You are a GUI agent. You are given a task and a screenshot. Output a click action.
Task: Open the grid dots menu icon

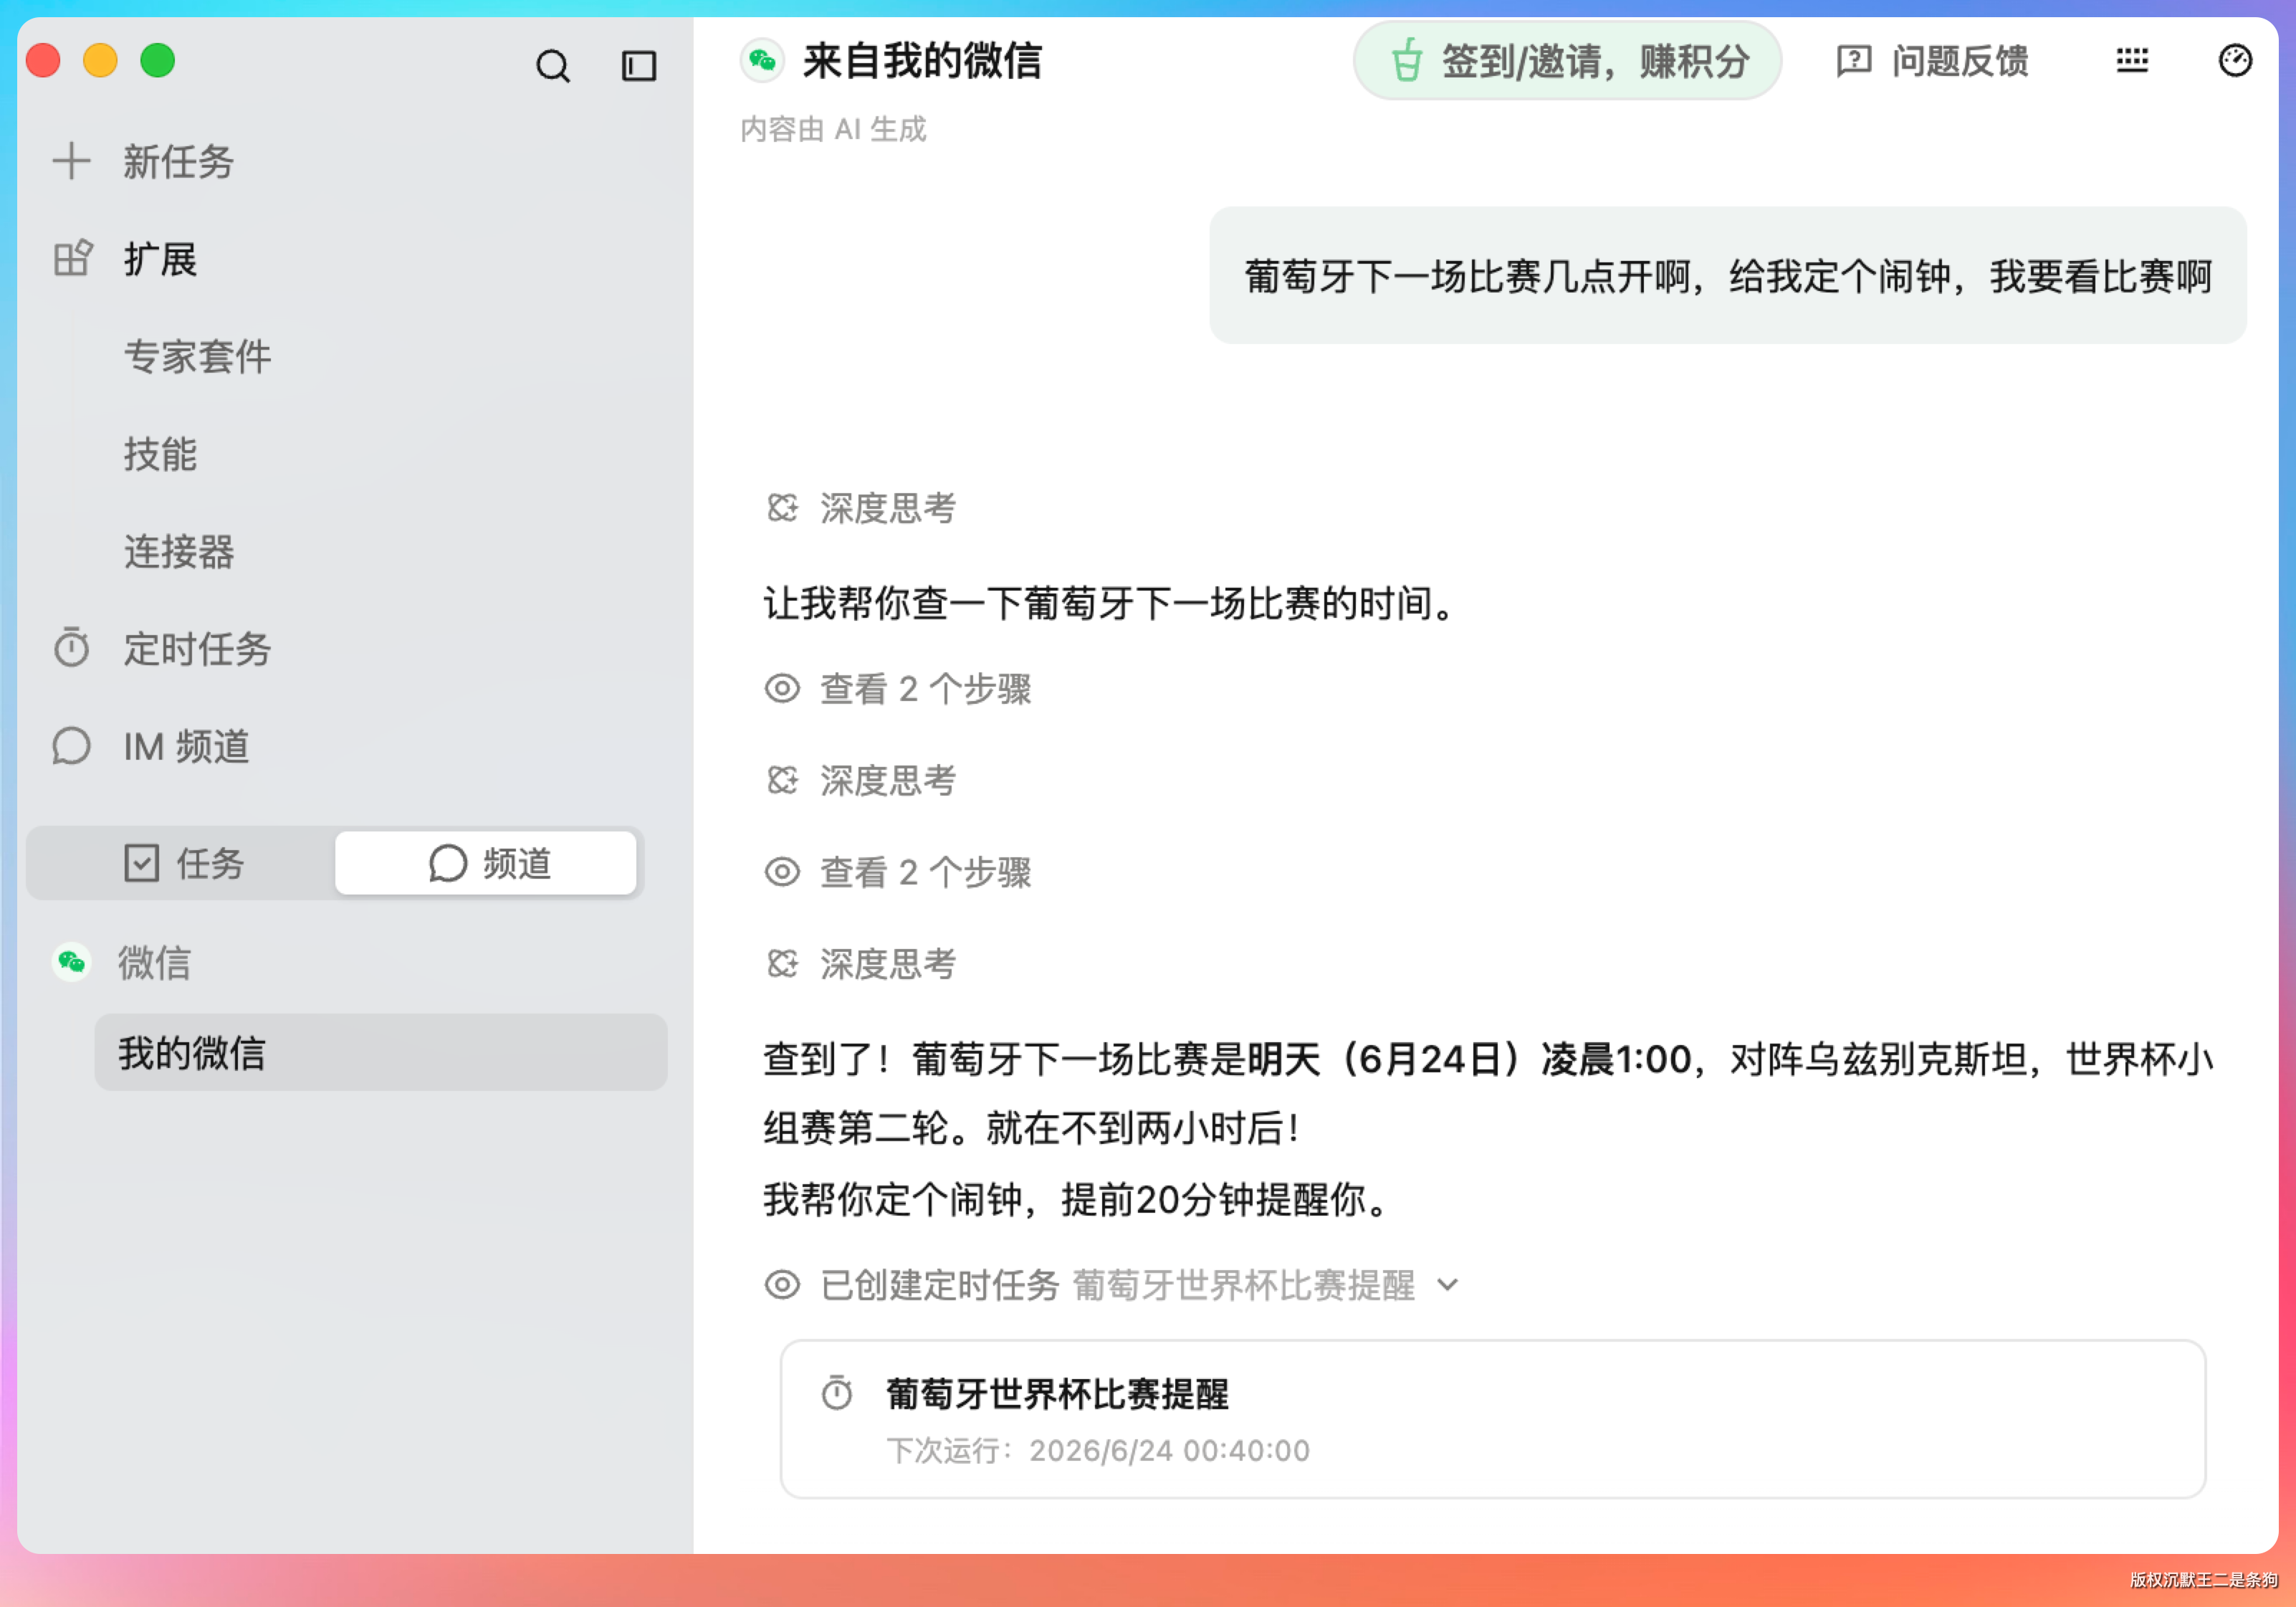point(2132,61)
